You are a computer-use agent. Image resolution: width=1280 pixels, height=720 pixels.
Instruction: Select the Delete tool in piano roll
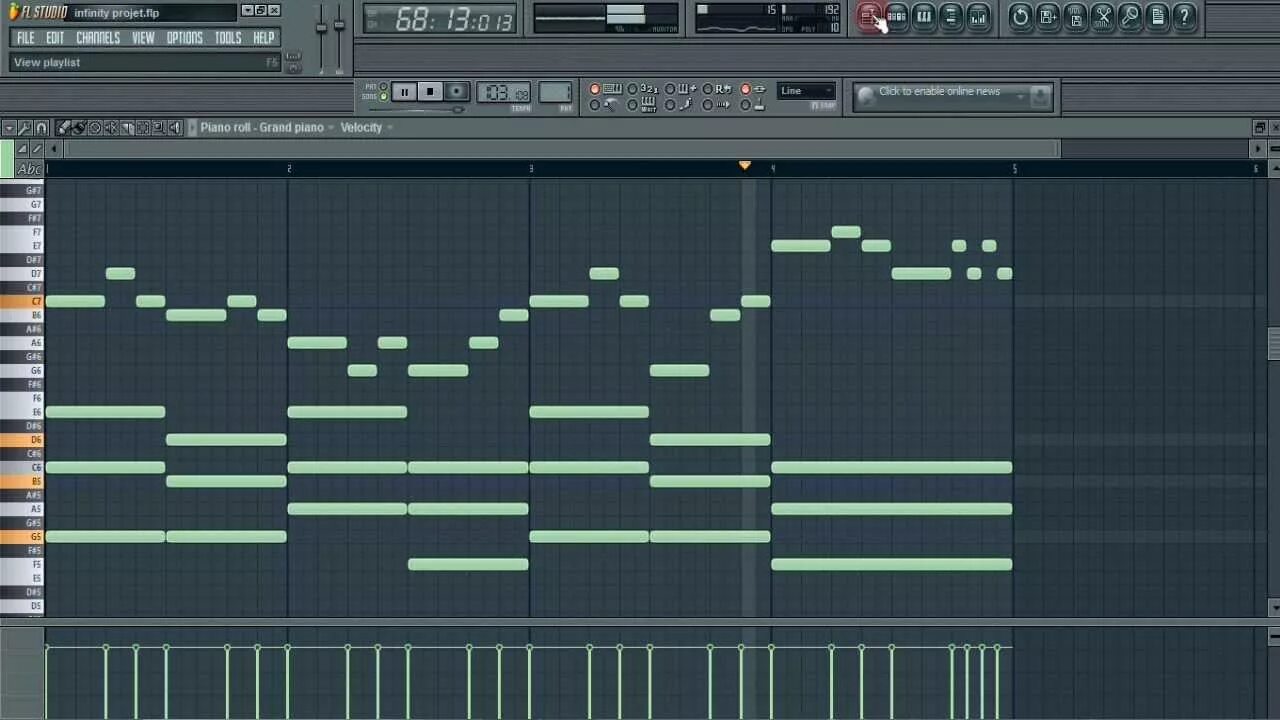95,127
